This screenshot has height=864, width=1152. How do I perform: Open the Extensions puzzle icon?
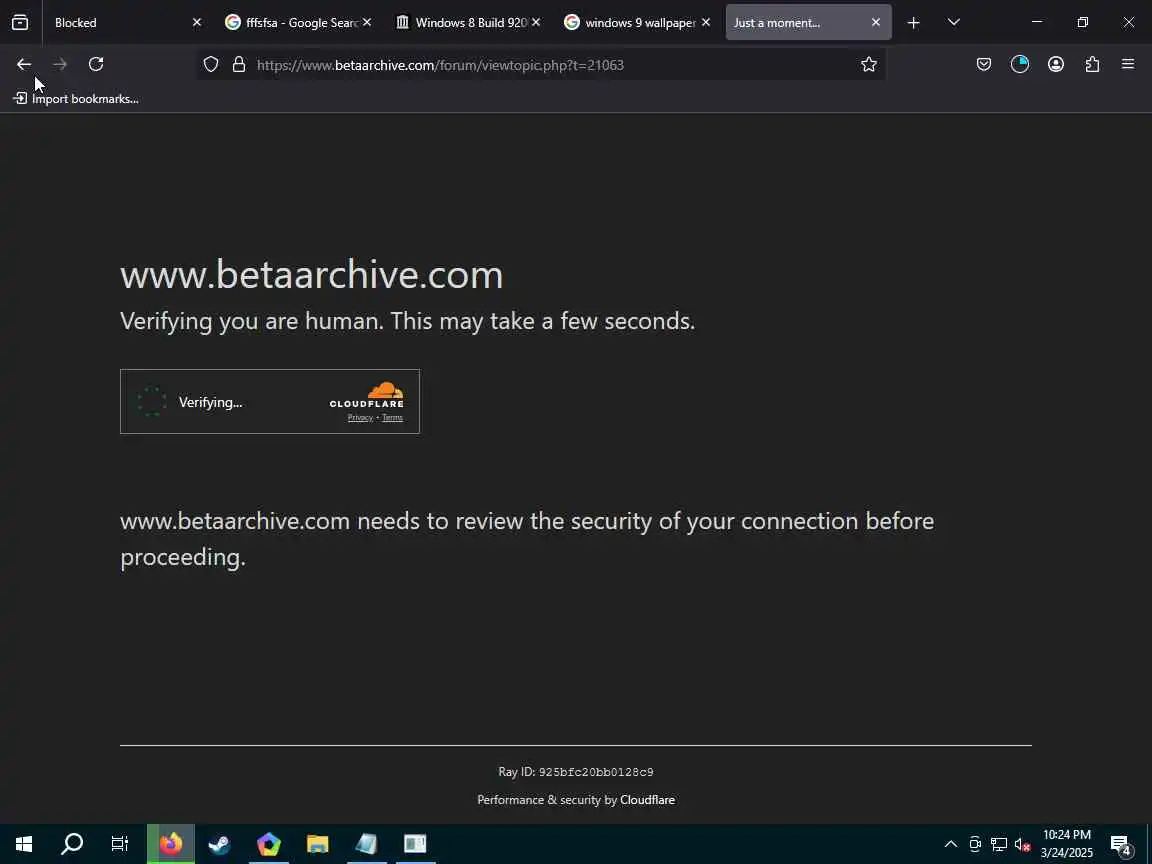point(1092,65)
